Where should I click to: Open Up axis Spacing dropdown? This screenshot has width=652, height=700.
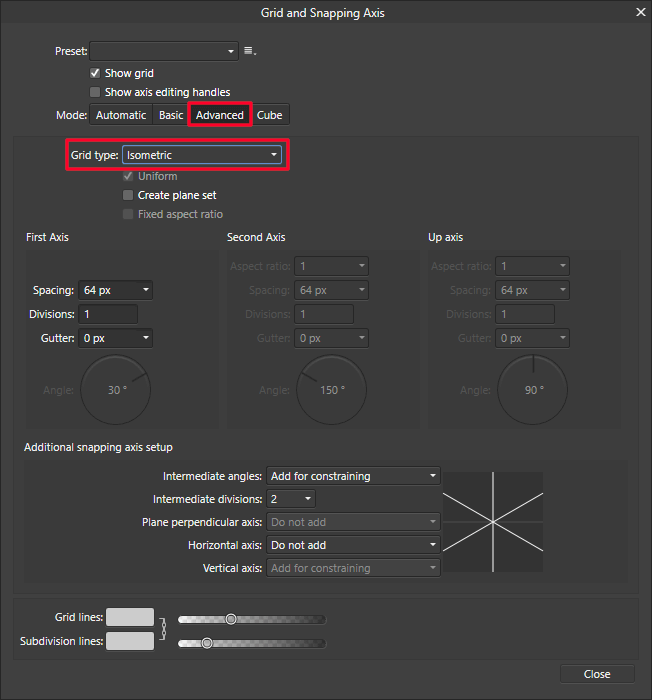532,290
